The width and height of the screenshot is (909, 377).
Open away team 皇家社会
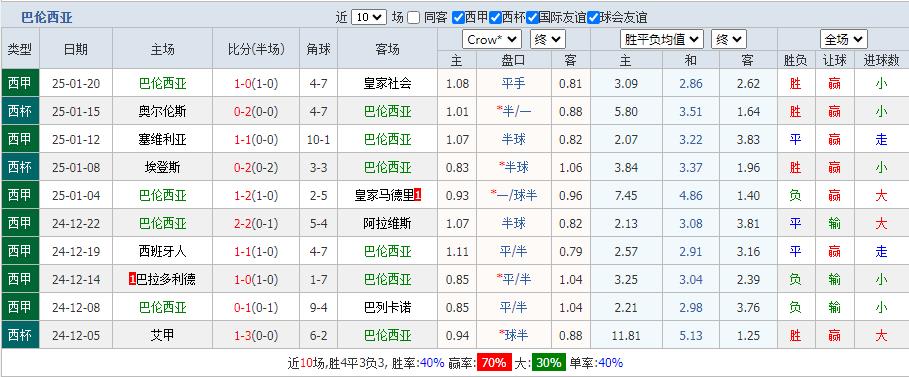click(388, 84)
